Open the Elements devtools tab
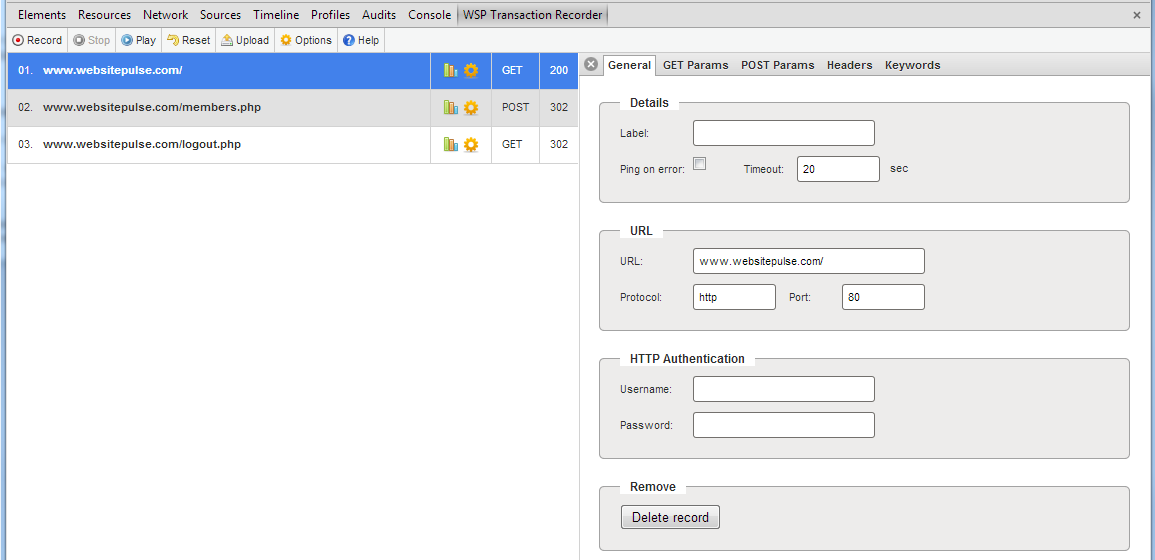The image size is (1155, 560). (x=42, y=15)
